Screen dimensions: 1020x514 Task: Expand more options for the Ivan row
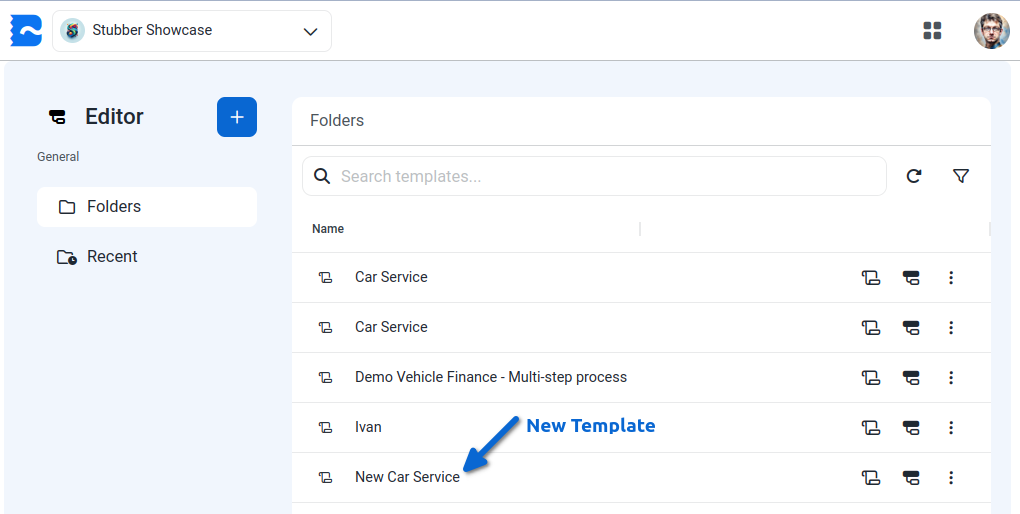click(951, 427)
